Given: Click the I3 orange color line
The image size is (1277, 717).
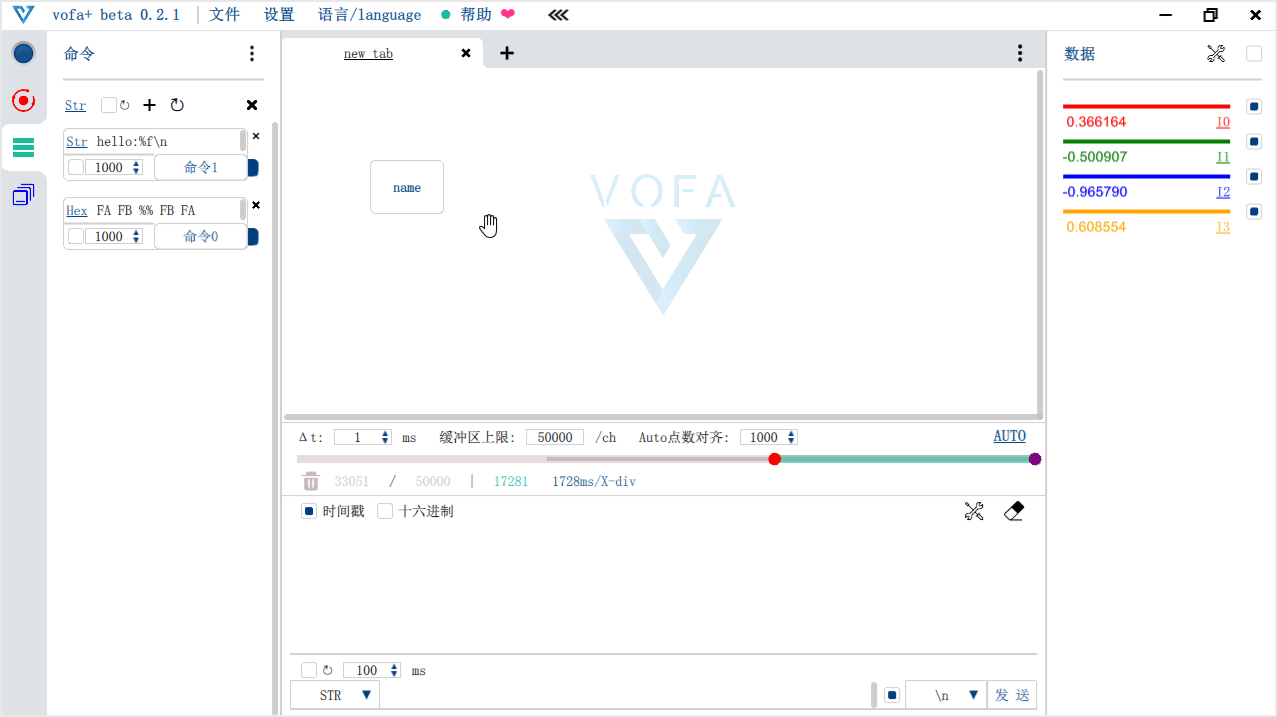Looking at the screenshot, I should [1146, 211].
